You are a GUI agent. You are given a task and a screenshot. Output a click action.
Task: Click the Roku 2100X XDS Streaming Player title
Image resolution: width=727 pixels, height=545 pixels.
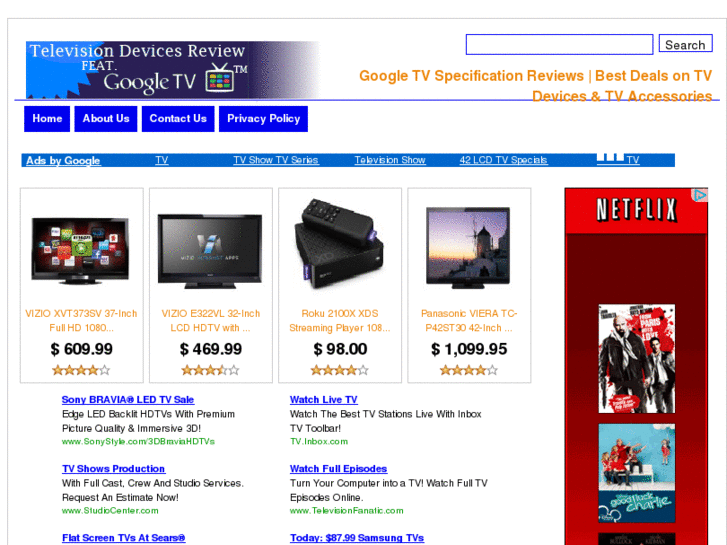340,321
